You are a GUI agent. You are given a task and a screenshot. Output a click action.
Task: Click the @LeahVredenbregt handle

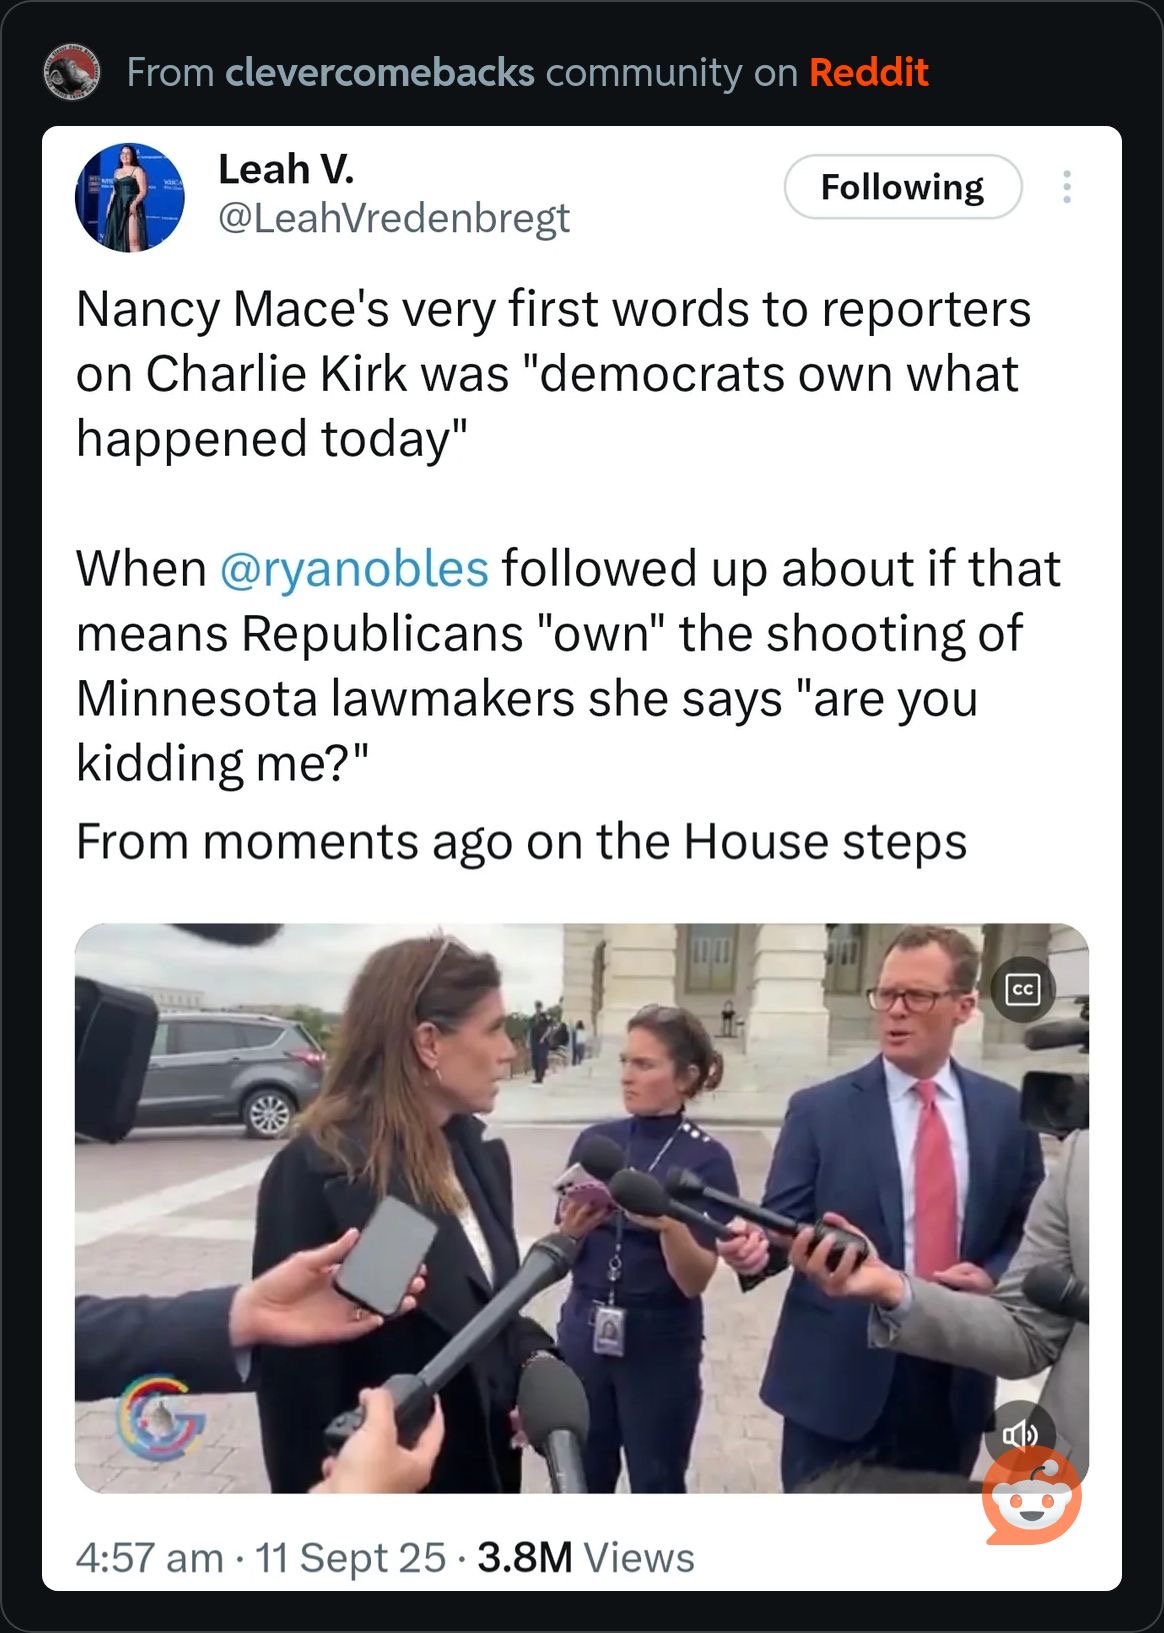[394, 218]
